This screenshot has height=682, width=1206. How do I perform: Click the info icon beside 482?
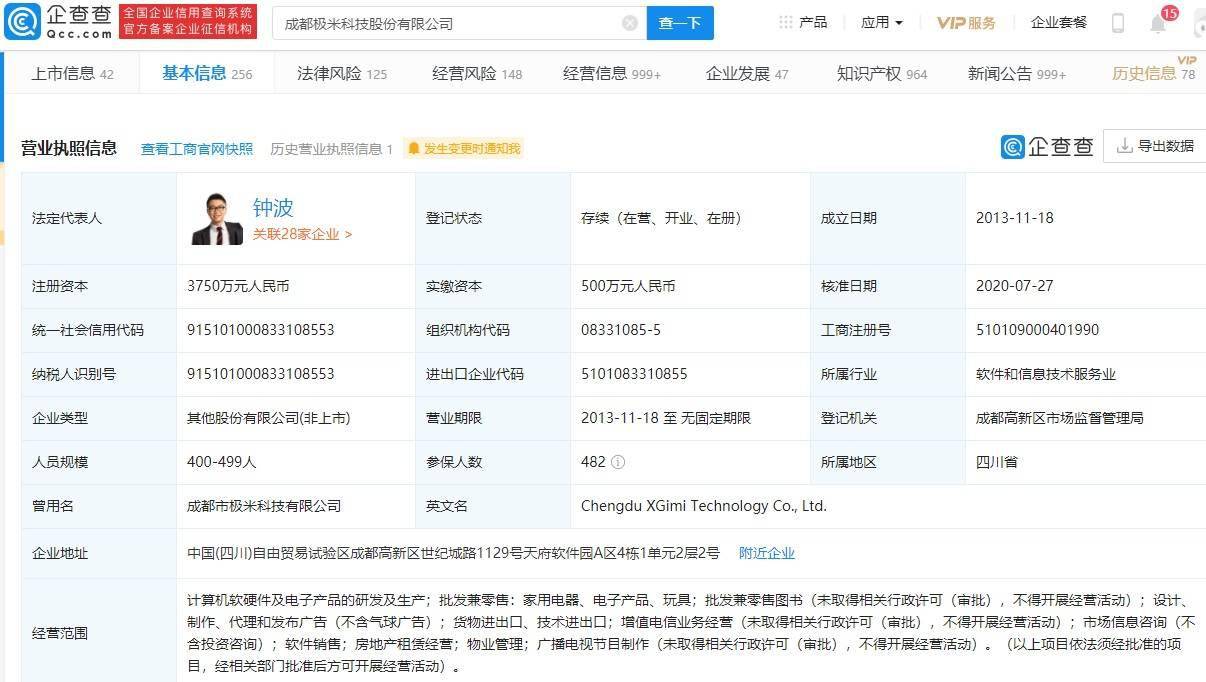pyautogui.click(x=618, y=462)
